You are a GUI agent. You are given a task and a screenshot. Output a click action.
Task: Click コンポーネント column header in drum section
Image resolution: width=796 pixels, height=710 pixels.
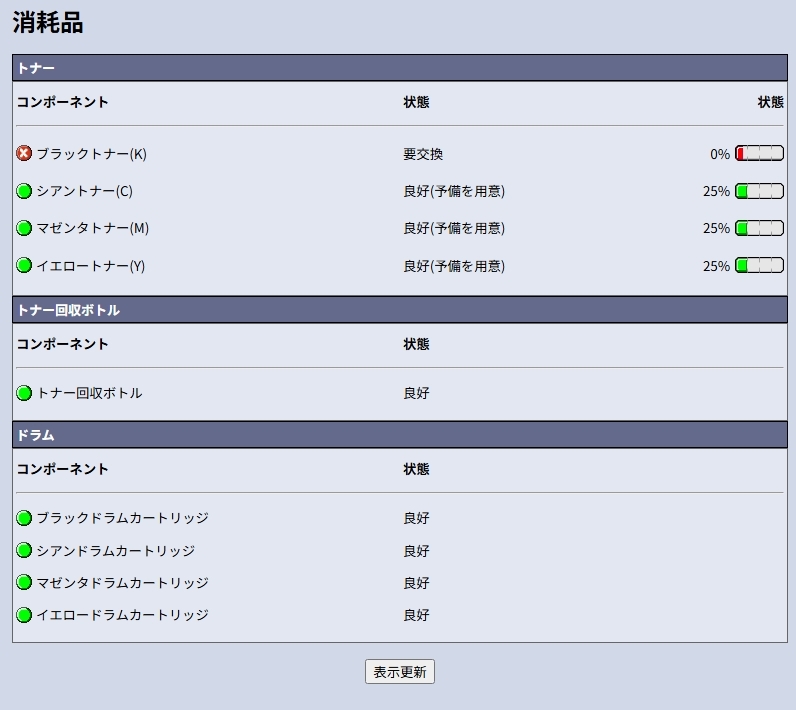[x=62, y=469]
